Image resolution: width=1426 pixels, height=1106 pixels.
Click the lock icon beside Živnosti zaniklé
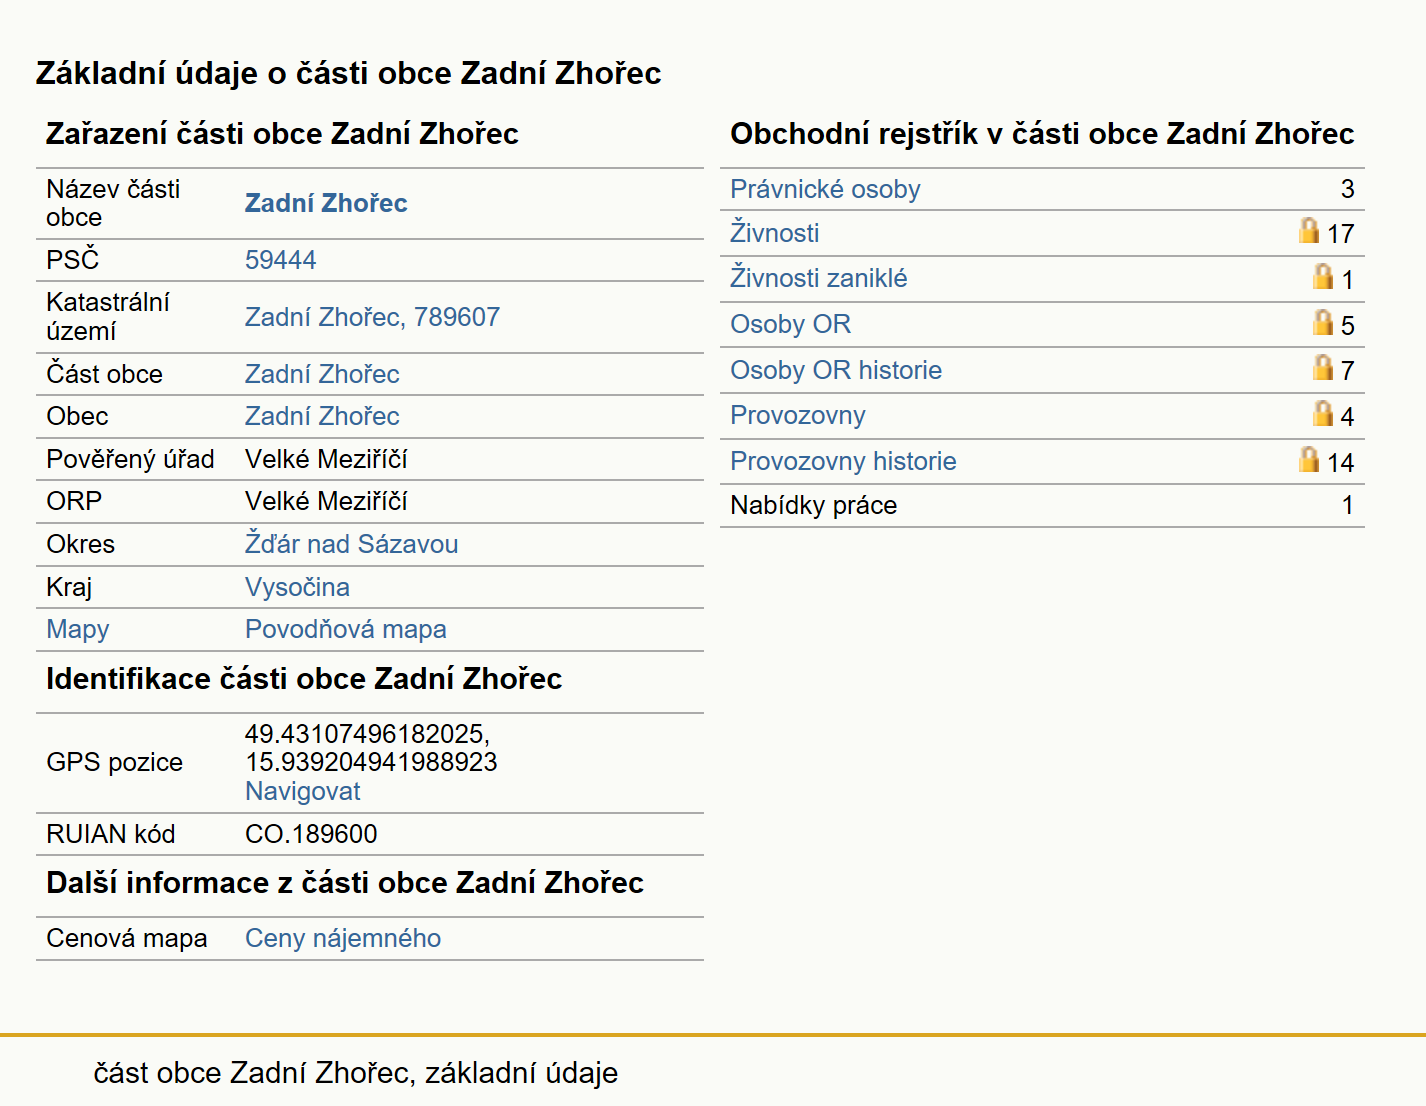coord(1323,276)
